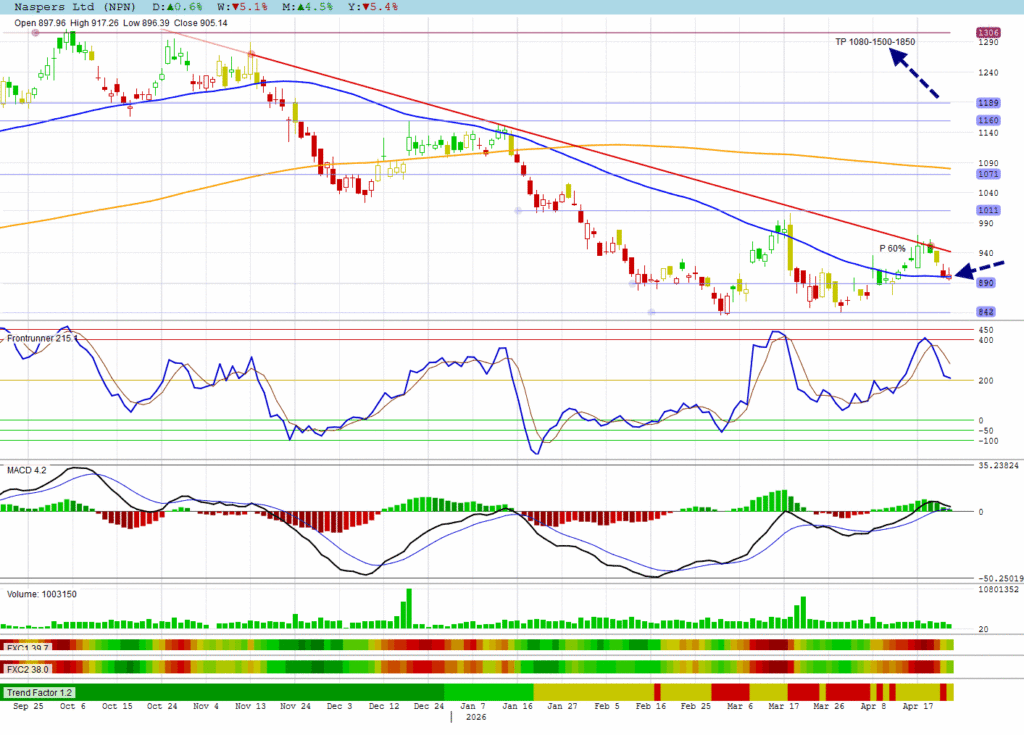Click the TP 1080-1500-1850 annotation
This screenshot has height=735, width=1024.
[x=875, y=41]
